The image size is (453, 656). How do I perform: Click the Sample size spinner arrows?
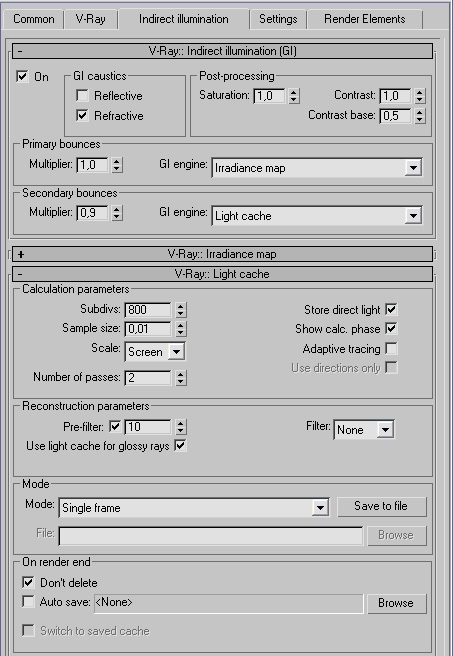[x=180, y=329]
